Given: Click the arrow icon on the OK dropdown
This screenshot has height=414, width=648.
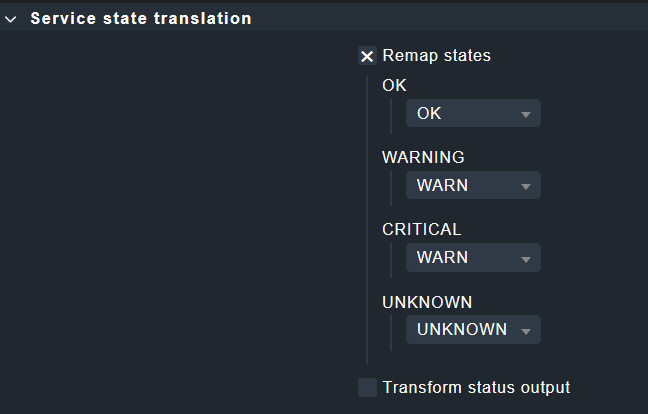Looking at the screenshot, I should click(526, 114).
